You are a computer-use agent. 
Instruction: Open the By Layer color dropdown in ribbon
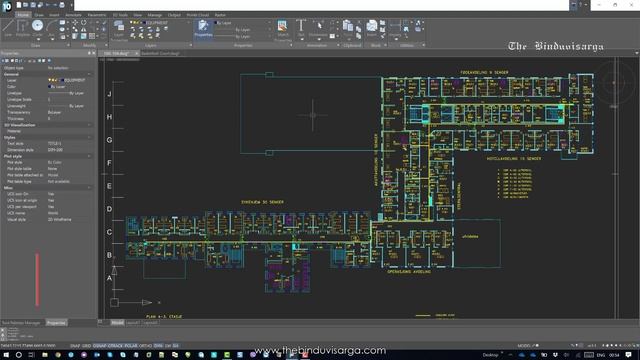[243, 23]
